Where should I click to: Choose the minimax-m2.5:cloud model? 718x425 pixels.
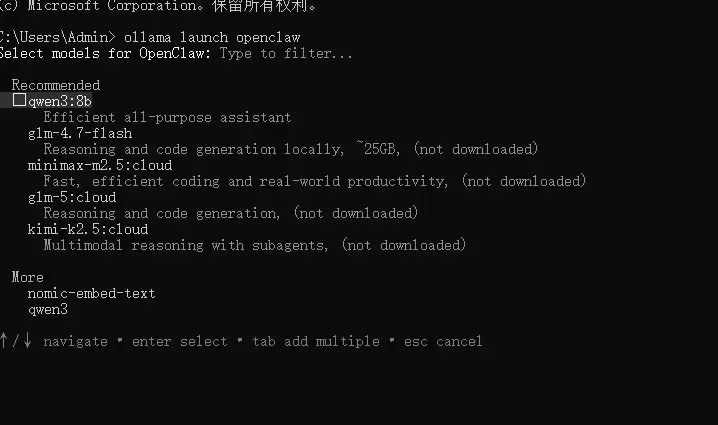(x=99, y=165)
